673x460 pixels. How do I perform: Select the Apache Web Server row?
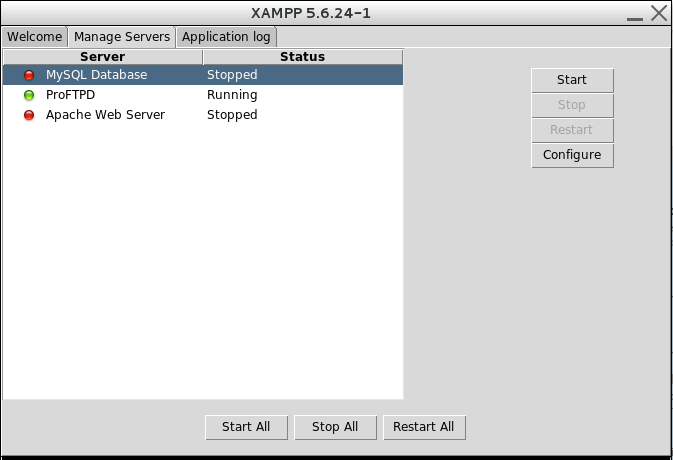pyautogui.click(x=203, y=115)
